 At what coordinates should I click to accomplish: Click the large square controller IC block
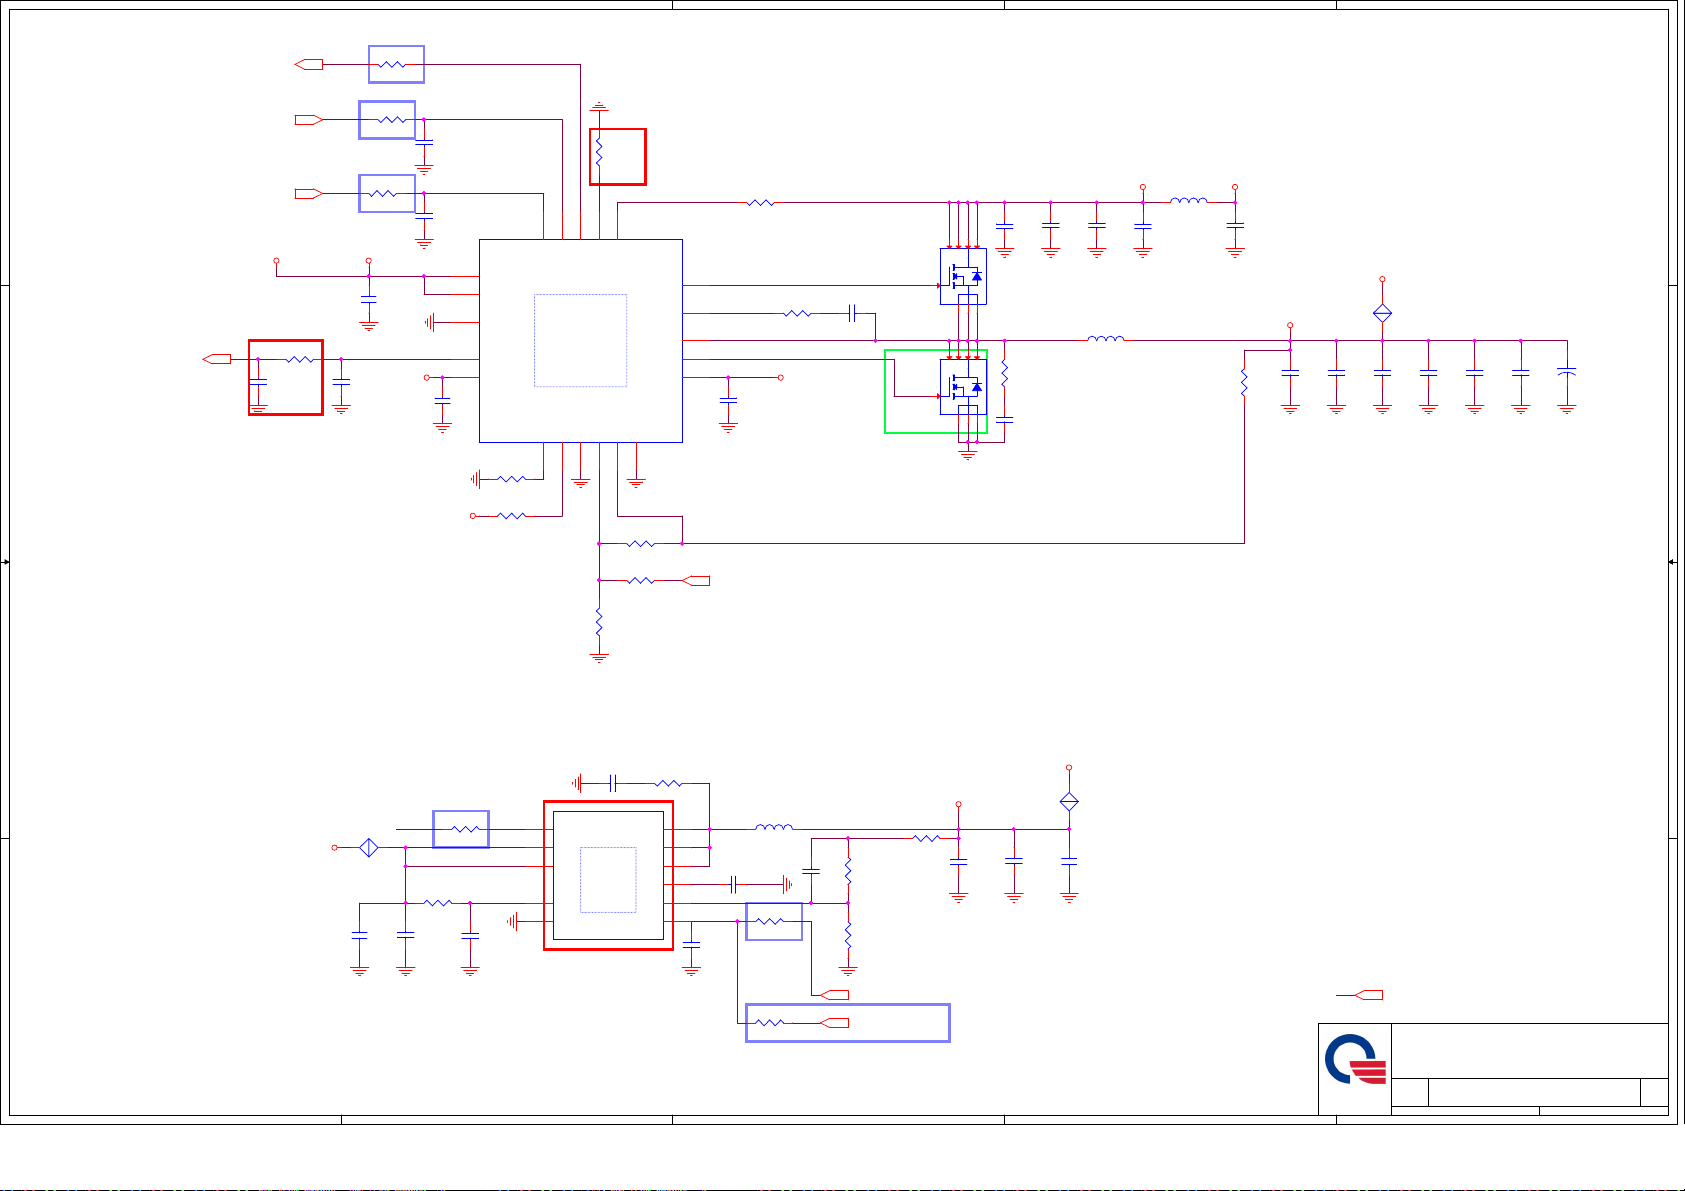pyautogui.click(x=581, y=341)
